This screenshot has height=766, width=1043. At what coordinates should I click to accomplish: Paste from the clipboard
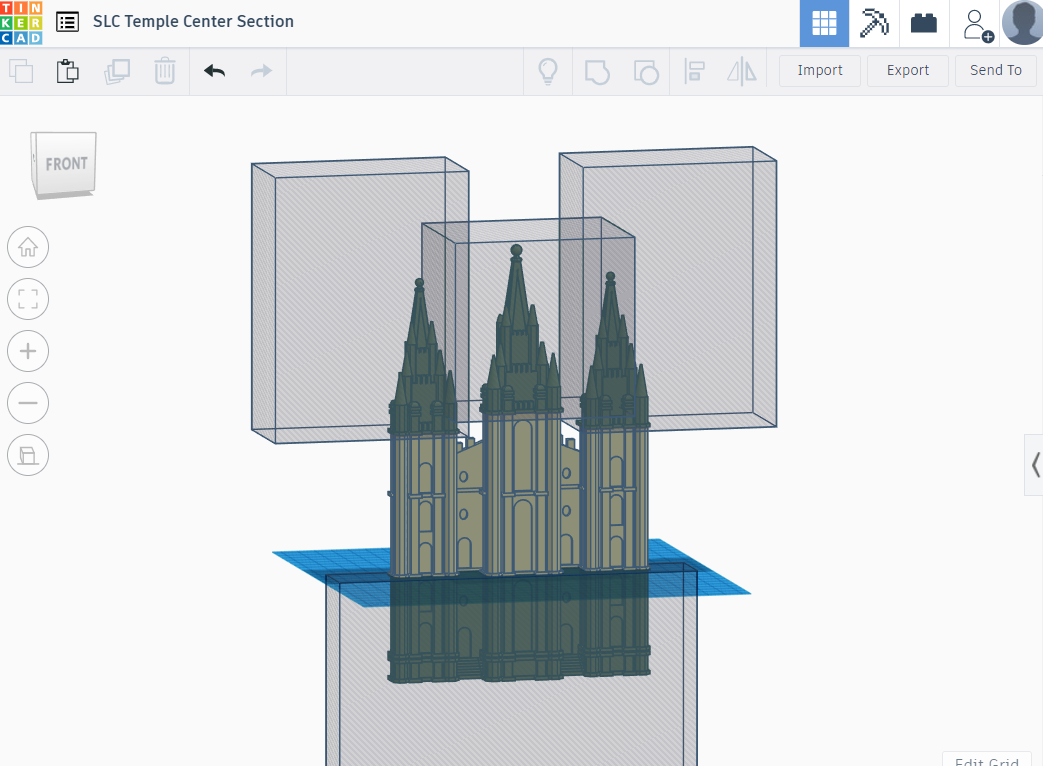(x=68, y=71)
